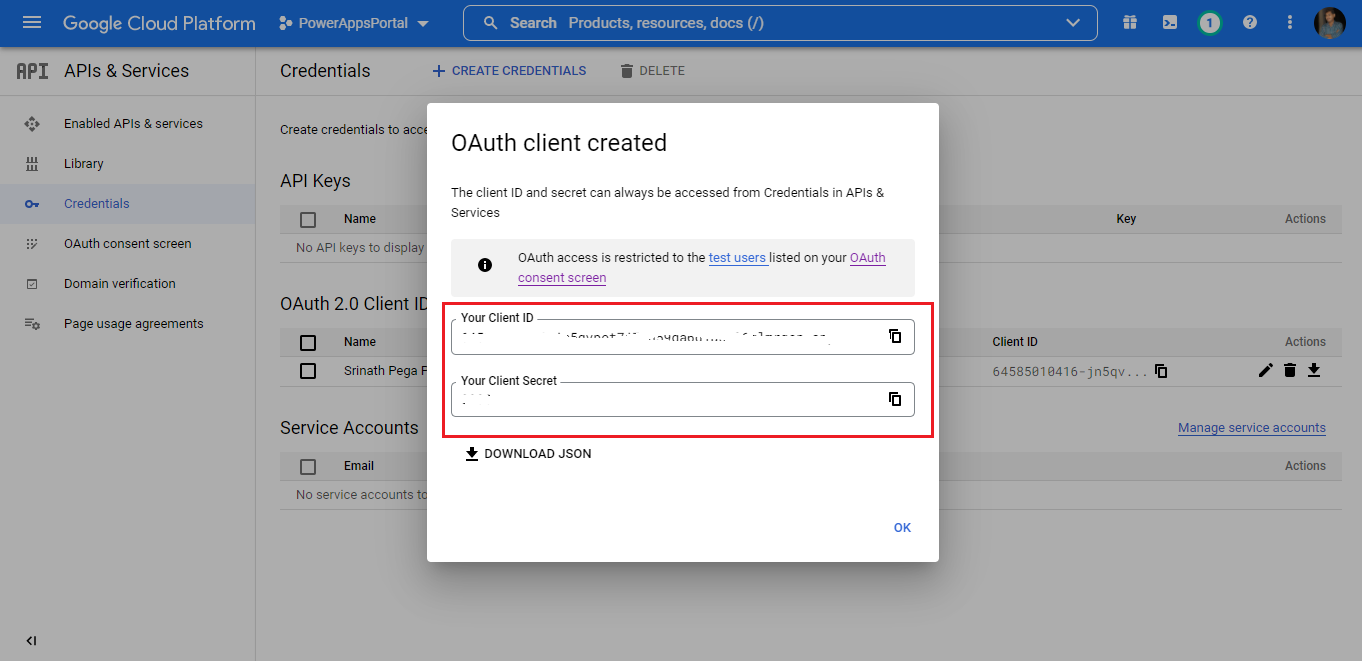Image resolution: width=1362 pixels, height=661 pixels.
Task: Expand the search bar dropdown chevron
Action: tap(1073, 23)
